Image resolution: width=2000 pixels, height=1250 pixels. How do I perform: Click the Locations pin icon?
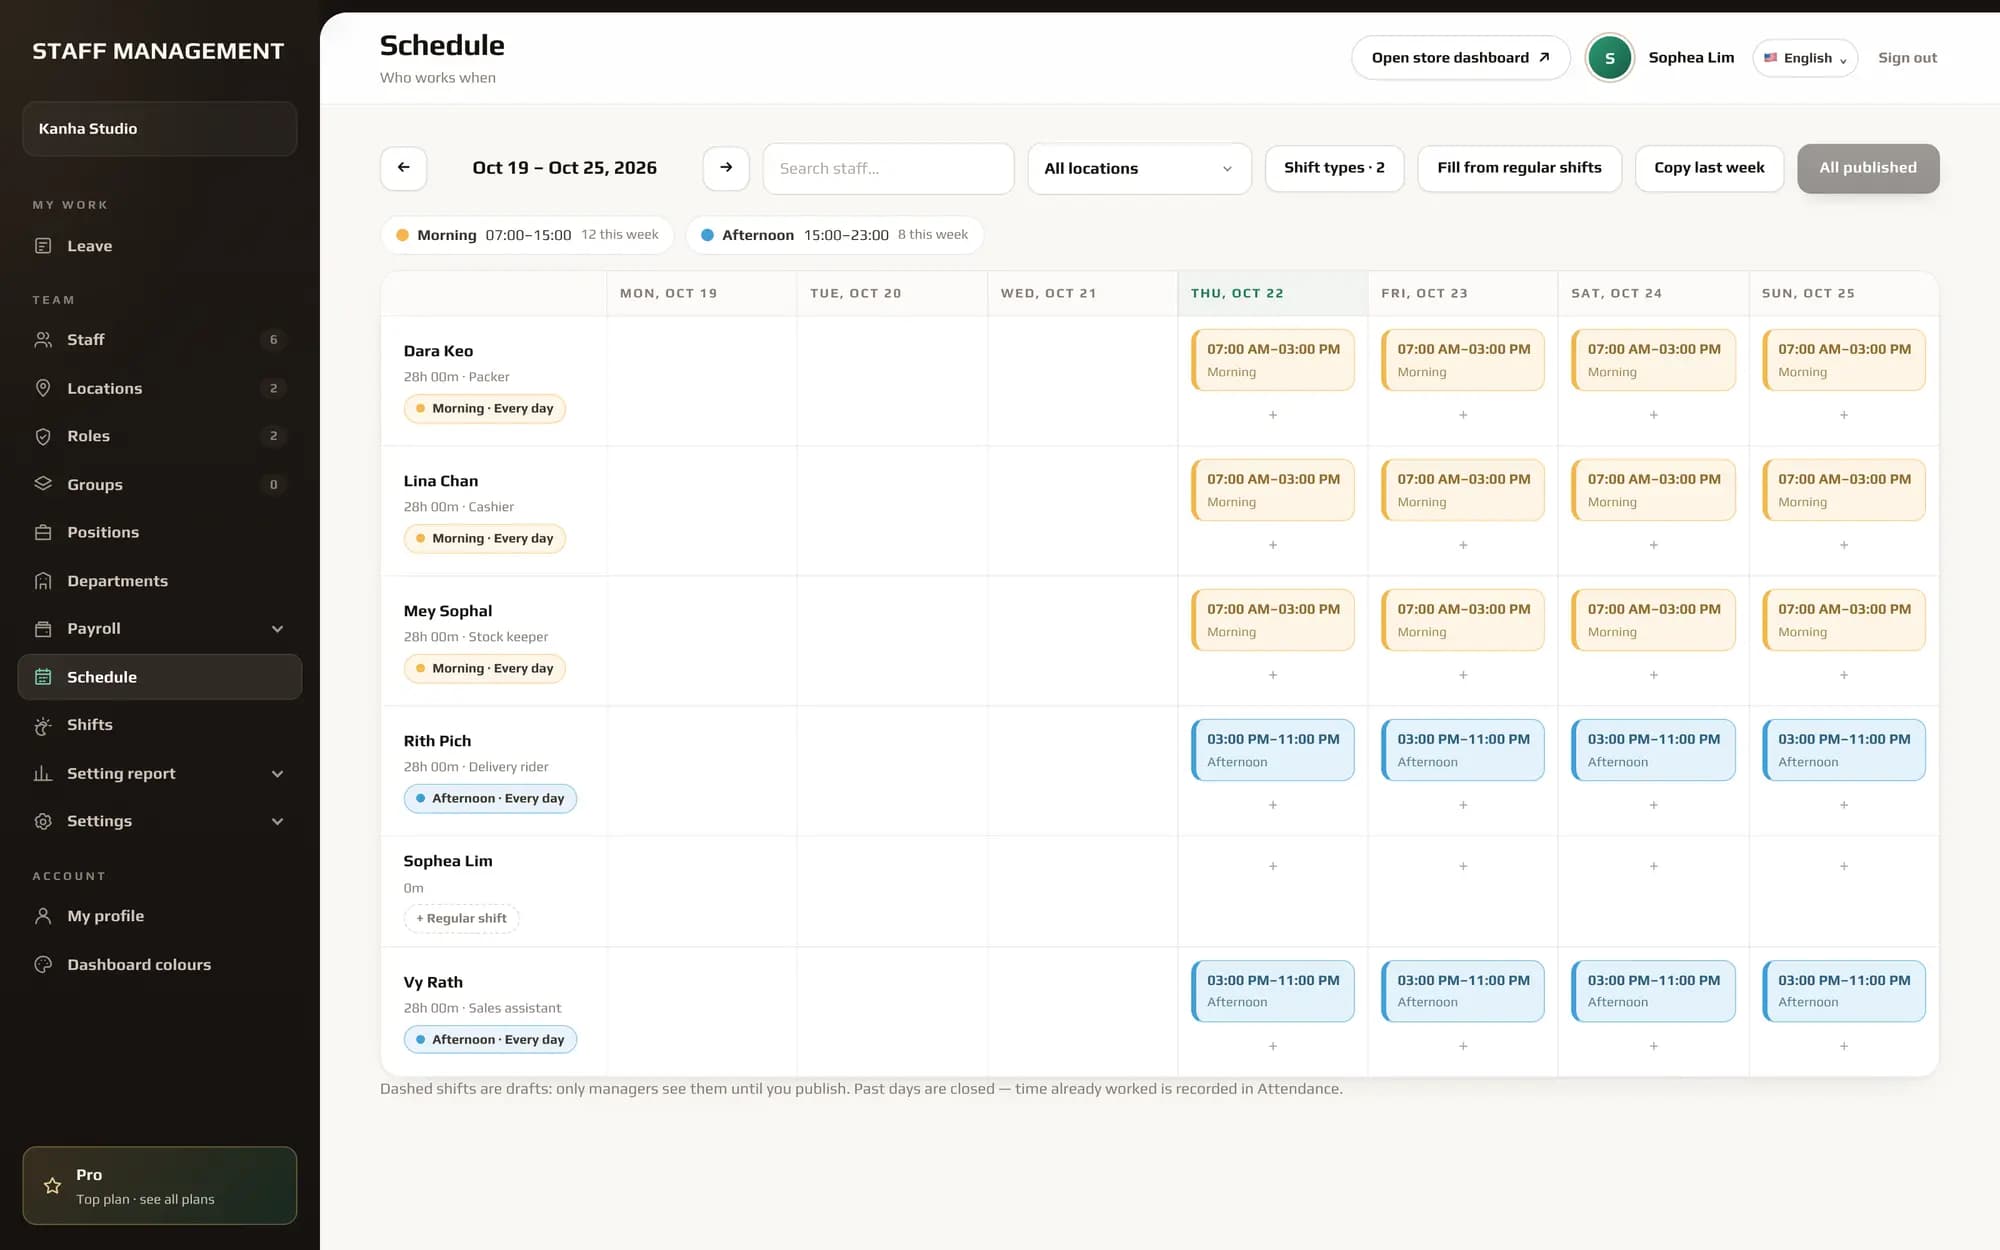pyautogui.click(x=43, y=388)
